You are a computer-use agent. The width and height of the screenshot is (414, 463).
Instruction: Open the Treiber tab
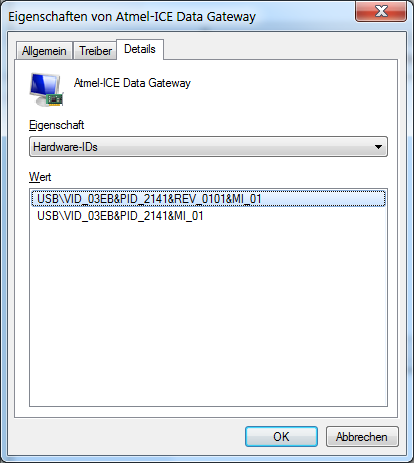pos(95,51)
